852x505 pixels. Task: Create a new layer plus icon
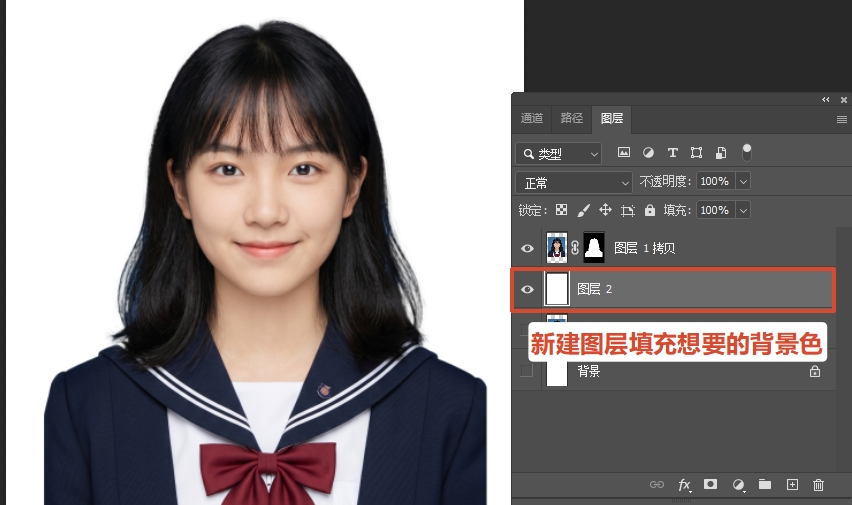[x=792, y=484]
